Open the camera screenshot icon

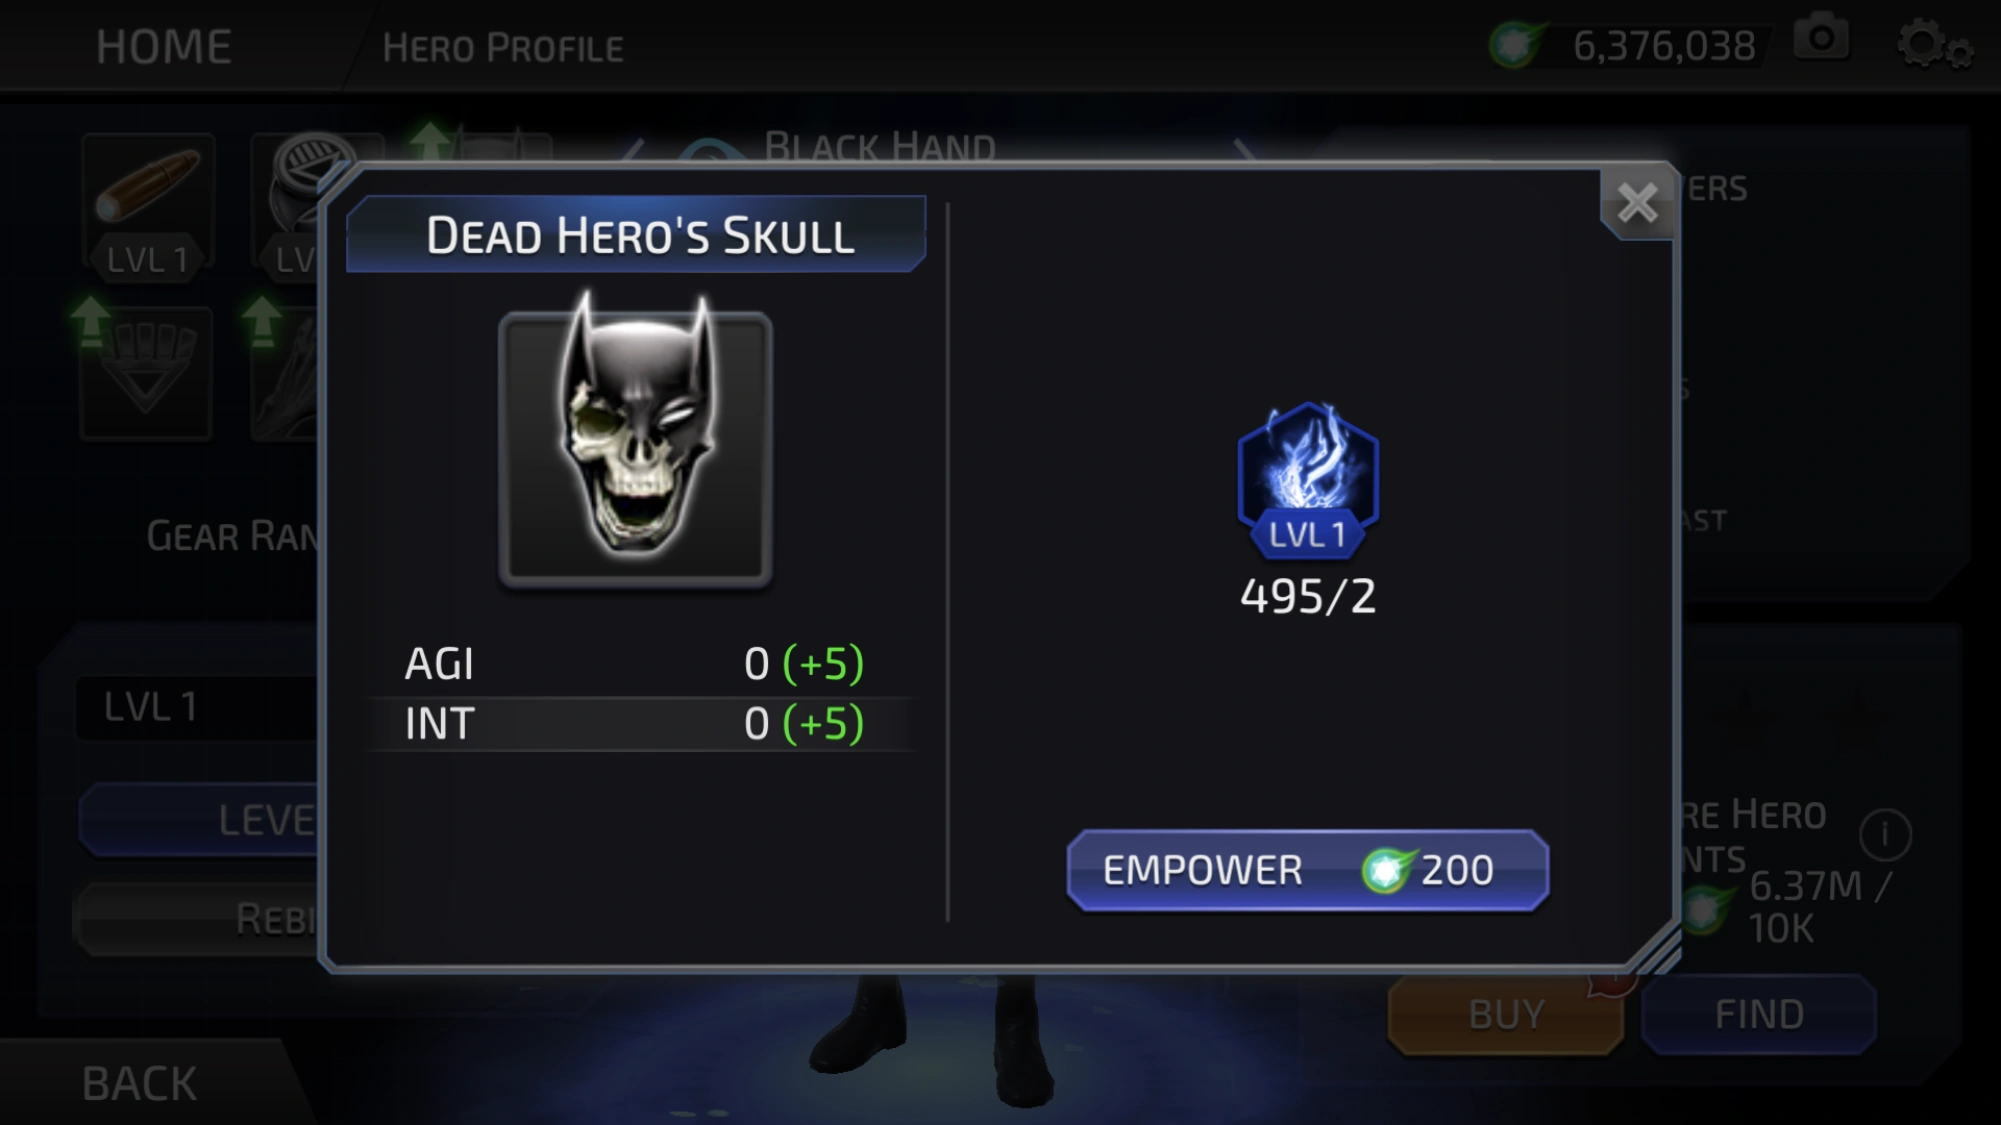point(1822,40)
